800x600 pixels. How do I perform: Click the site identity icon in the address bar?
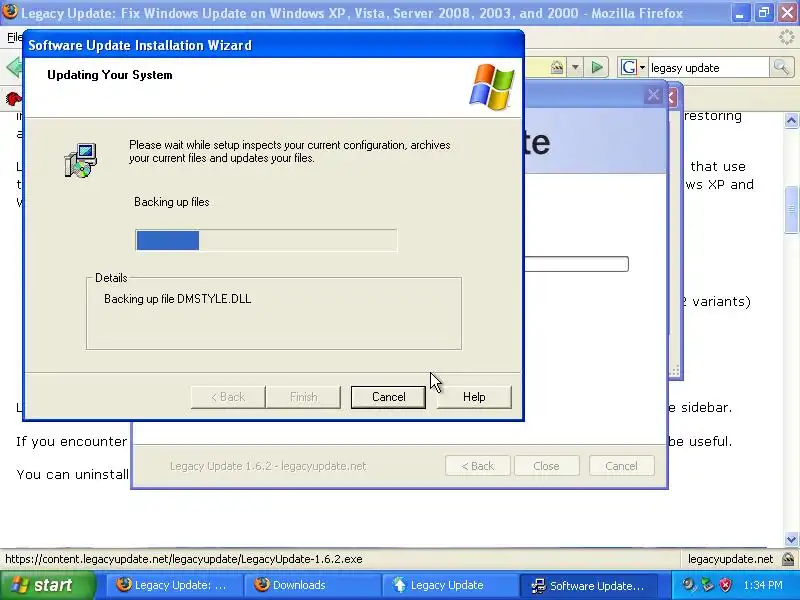(x=557, y=67)
